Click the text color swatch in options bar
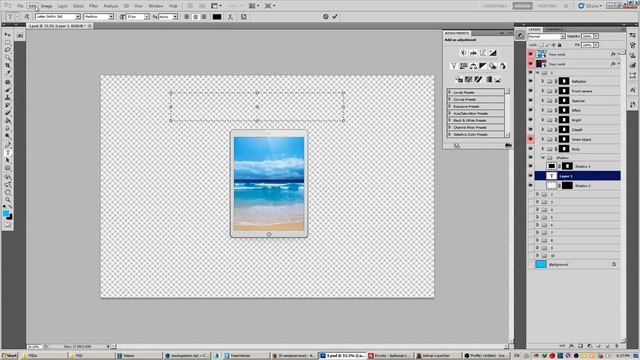The height and width of the screenshot is (360, 640). (217, 17)
